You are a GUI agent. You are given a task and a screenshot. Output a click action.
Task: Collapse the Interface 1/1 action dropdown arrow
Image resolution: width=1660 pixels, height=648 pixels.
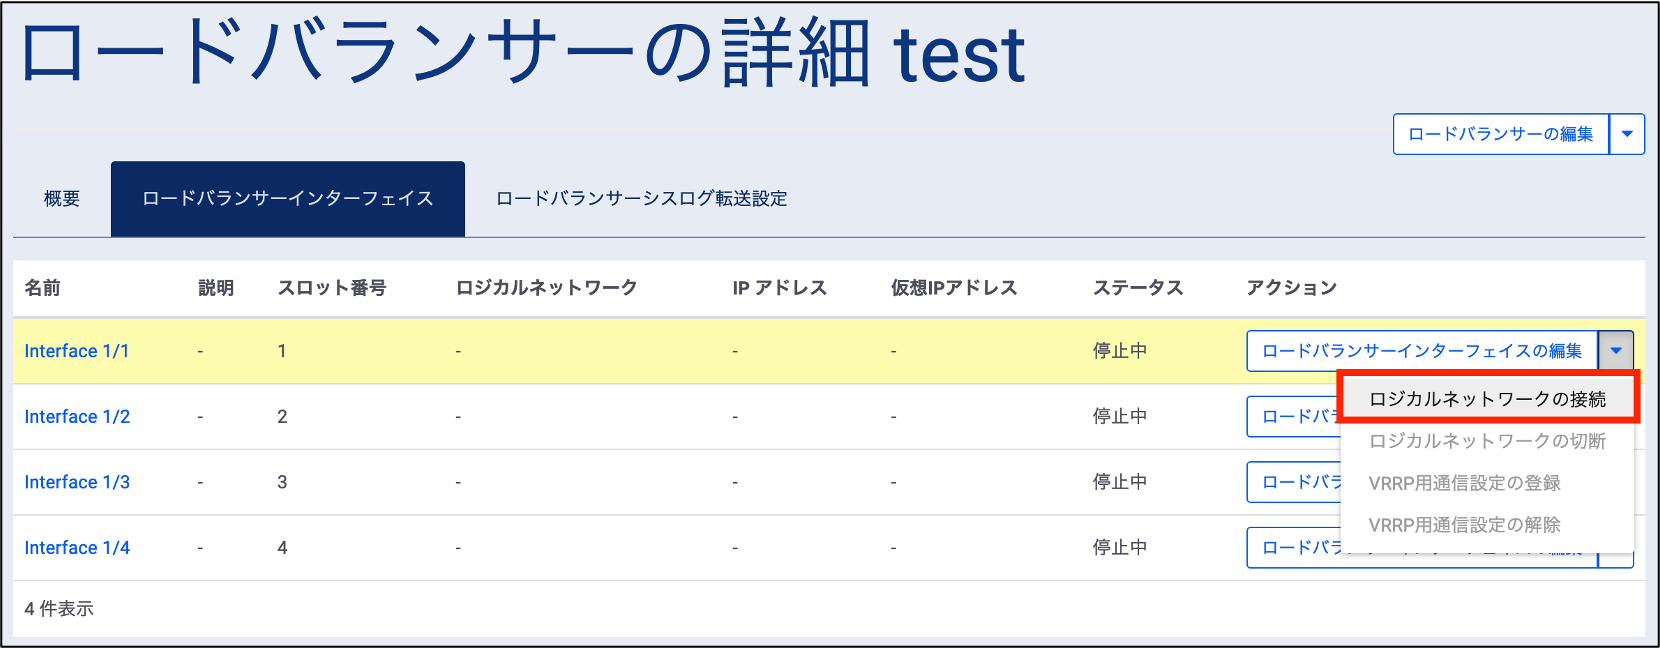point(1616,351)
